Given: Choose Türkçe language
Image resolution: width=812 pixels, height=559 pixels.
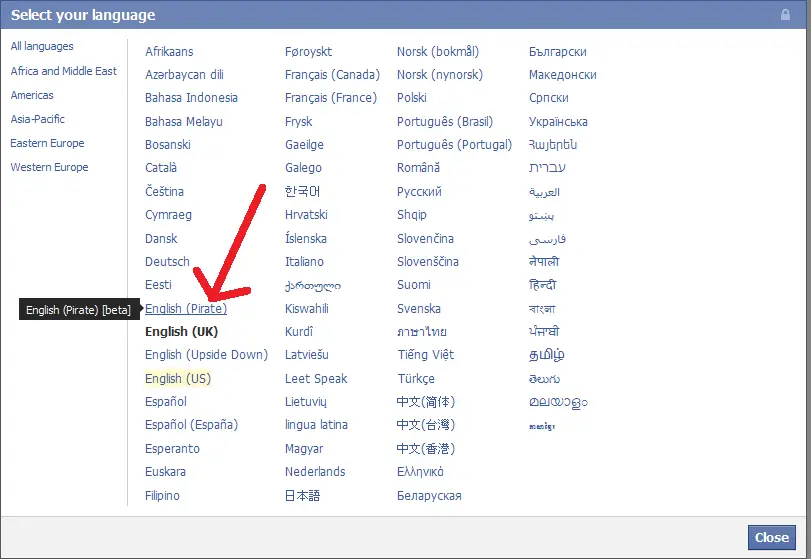Looking at the screenshot, I should [x=416, y=379].
